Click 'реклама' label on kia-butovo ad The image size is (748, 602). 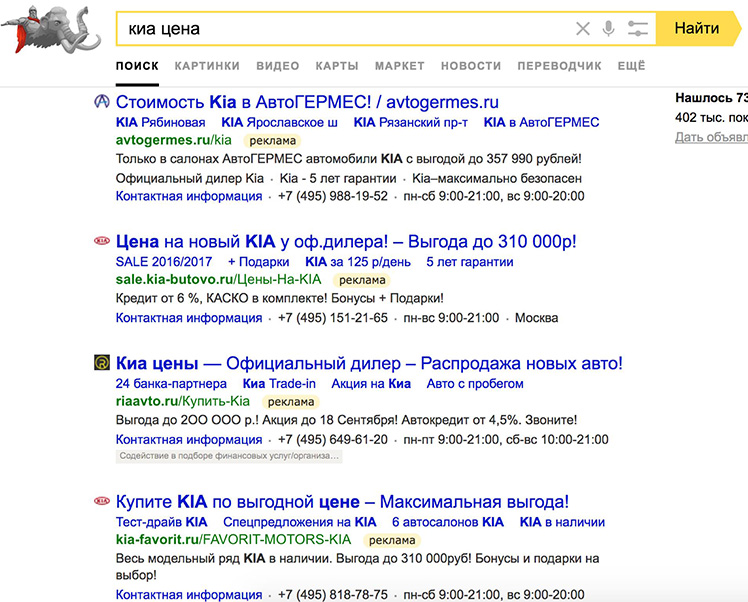(362, 280)
